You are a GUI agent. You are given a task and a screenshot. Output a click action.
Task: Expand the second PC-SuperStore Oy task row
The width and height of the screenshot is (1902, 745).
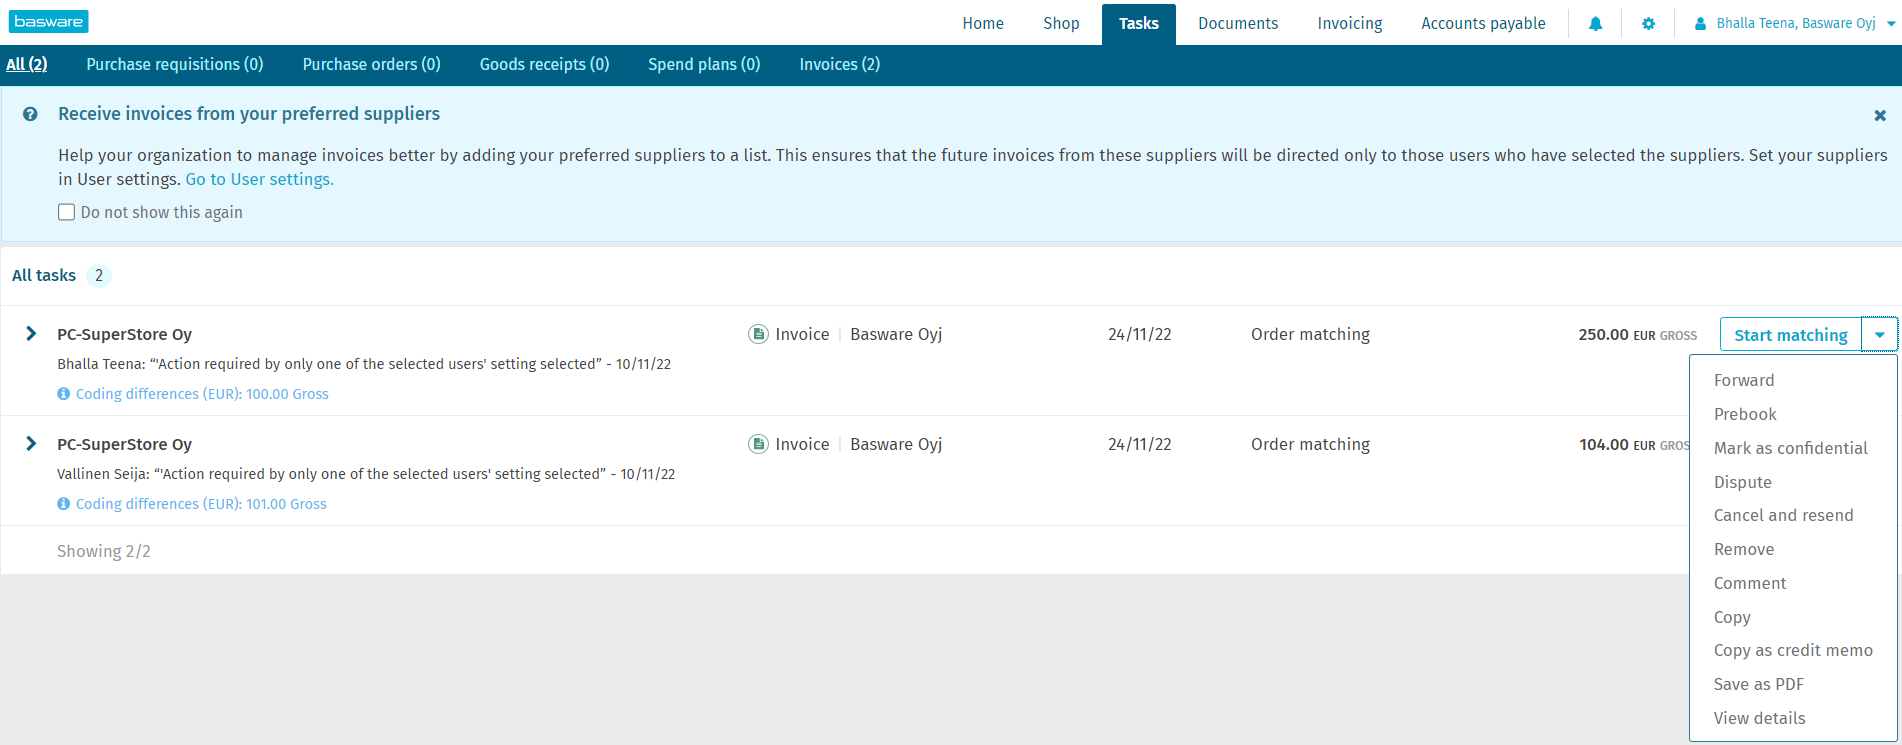click(31, 444)
